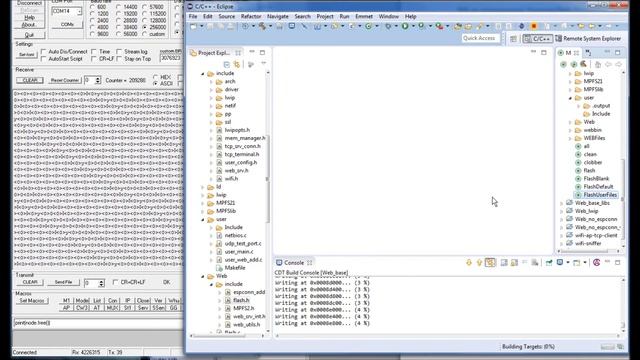Click the Set Macros button

(x=32, y=301)
